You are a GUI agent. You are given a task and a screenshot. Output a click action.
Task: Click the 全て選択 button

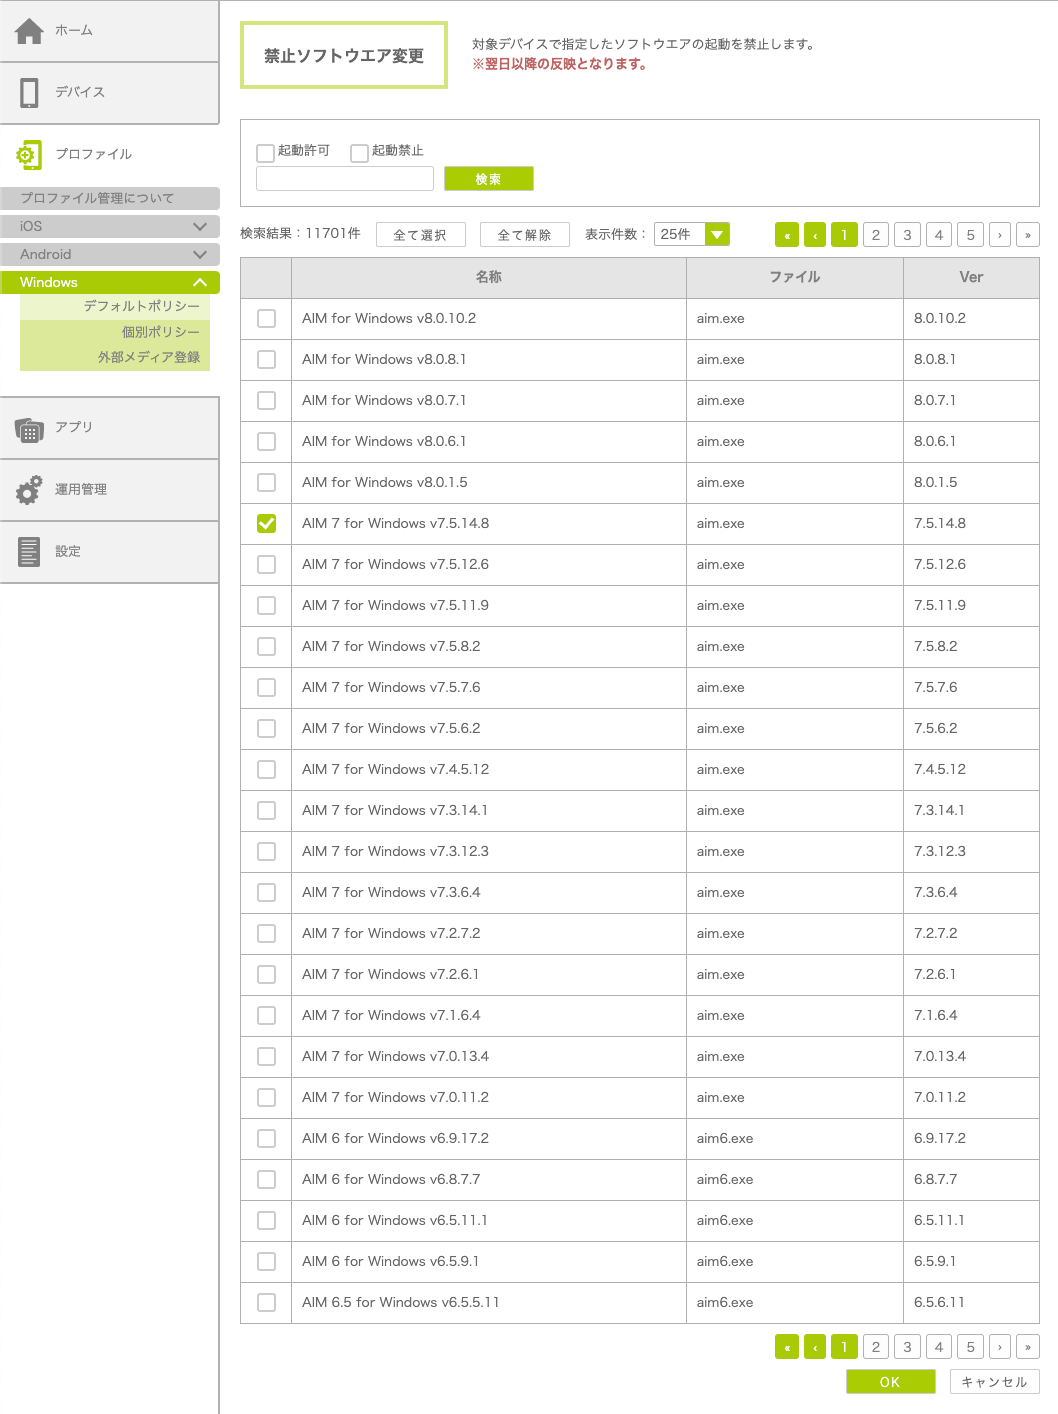[x=421, y=235]
